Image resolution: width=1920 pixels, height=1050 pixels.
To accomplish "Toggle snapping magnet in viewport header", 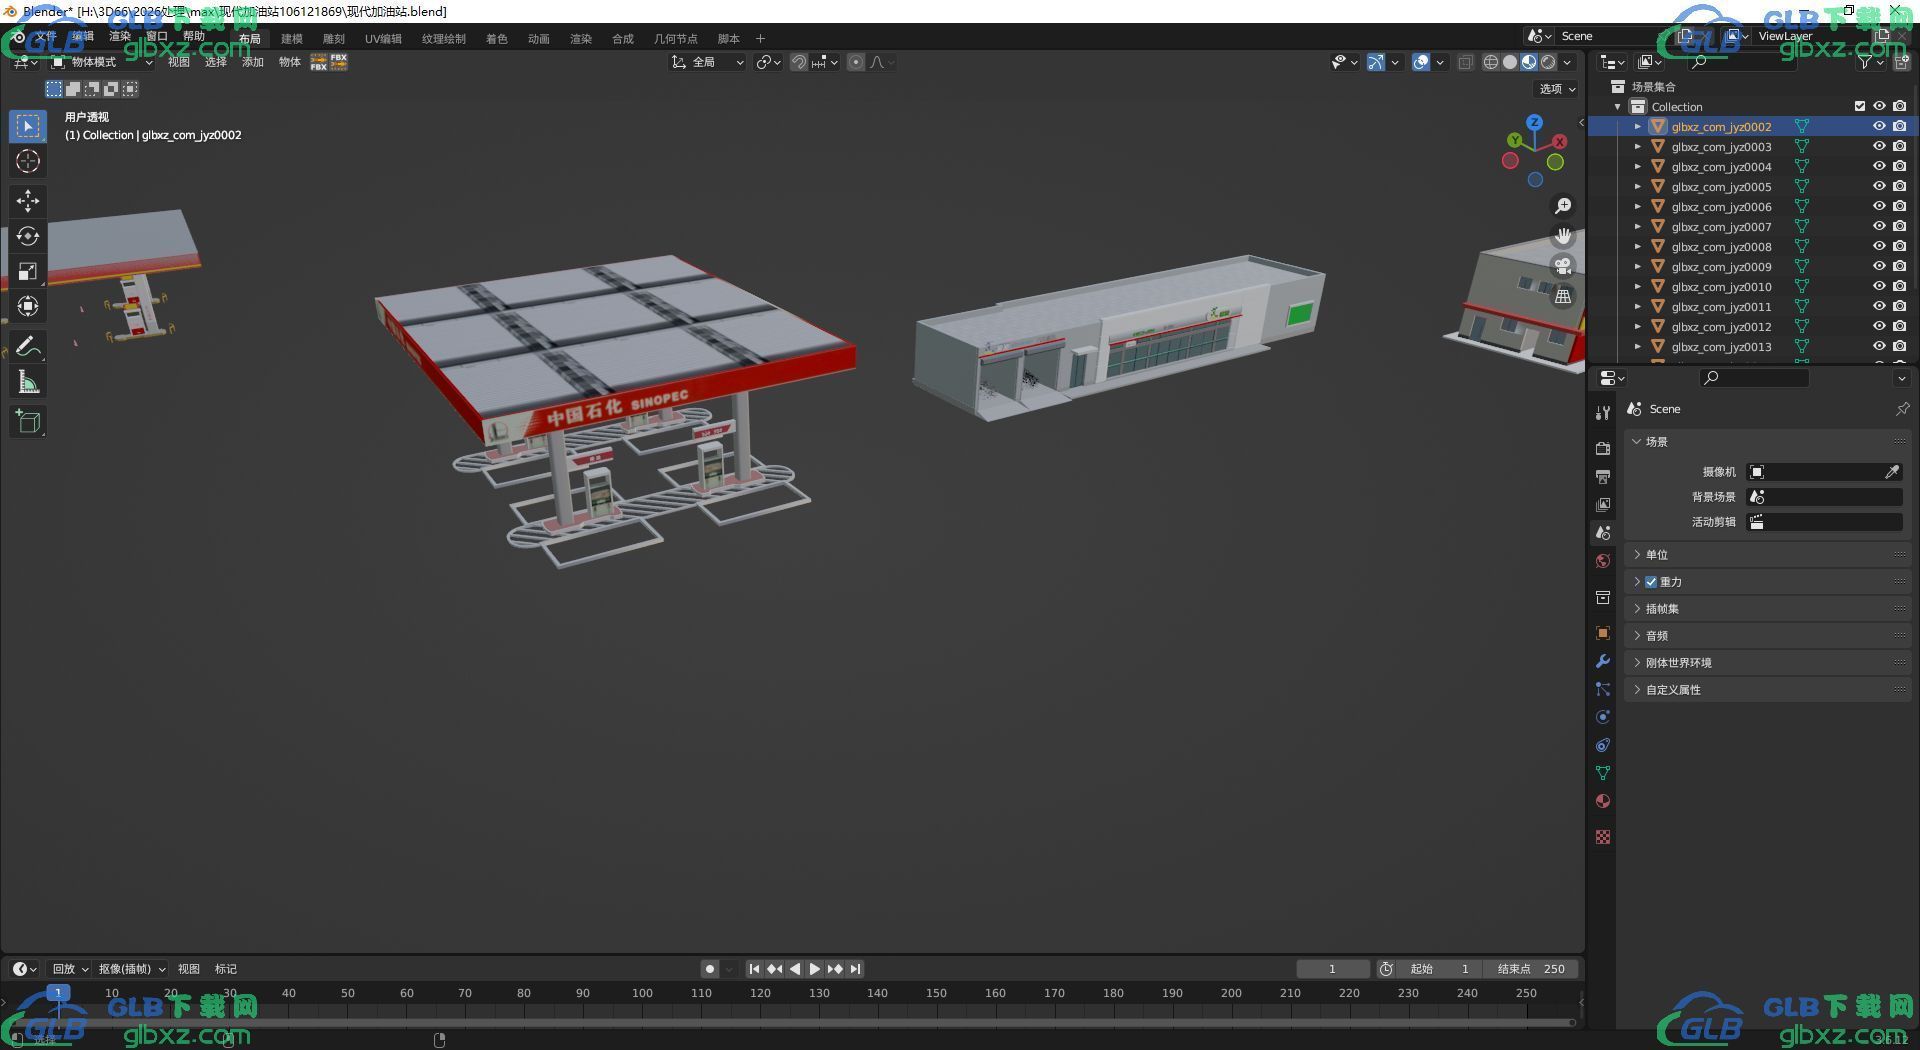I will click(x=799, y=62).
